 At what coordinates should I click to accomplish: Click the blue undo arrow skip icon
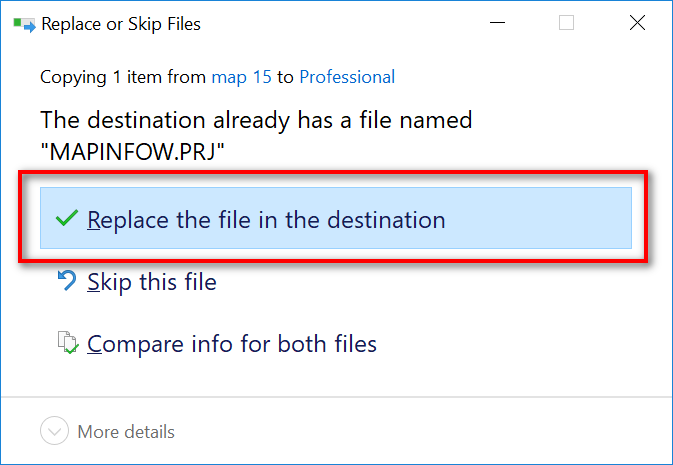pyautogui.click(x=67, y=280)
